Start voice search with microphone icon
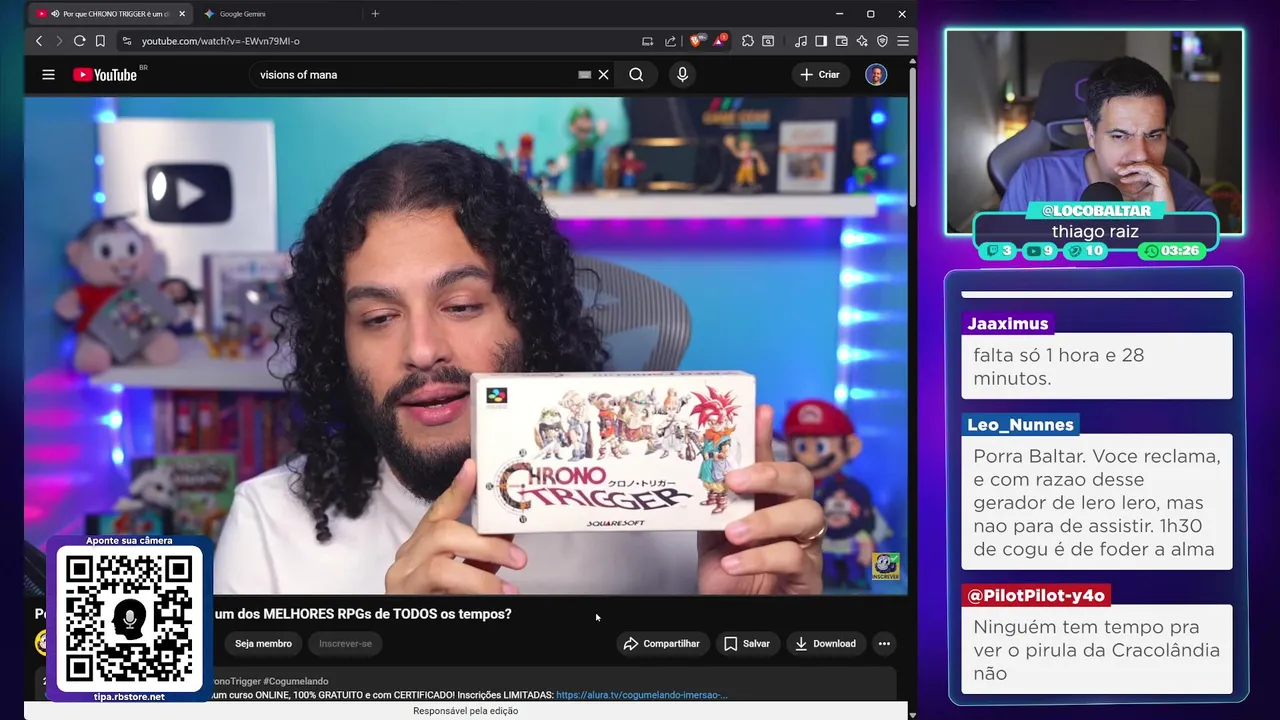 pos(682,75)
